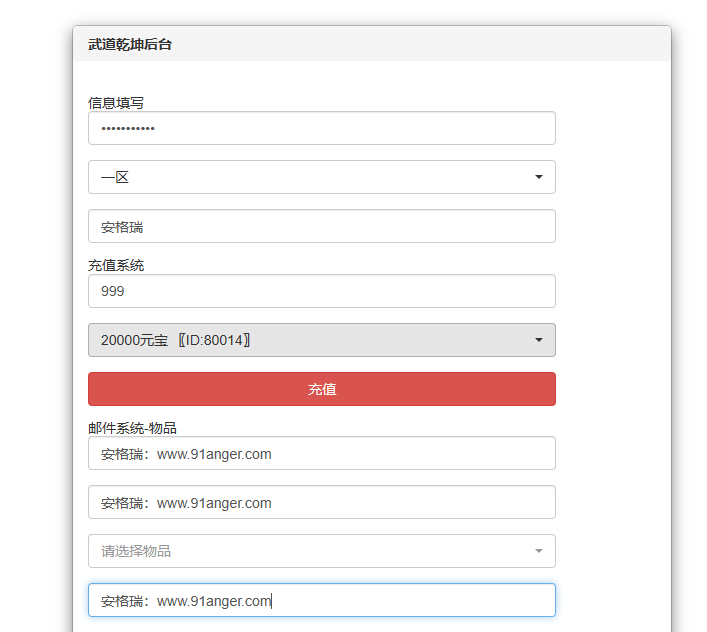Click the 信息填写 section label

pyautogui.click(x=116, y=102)
